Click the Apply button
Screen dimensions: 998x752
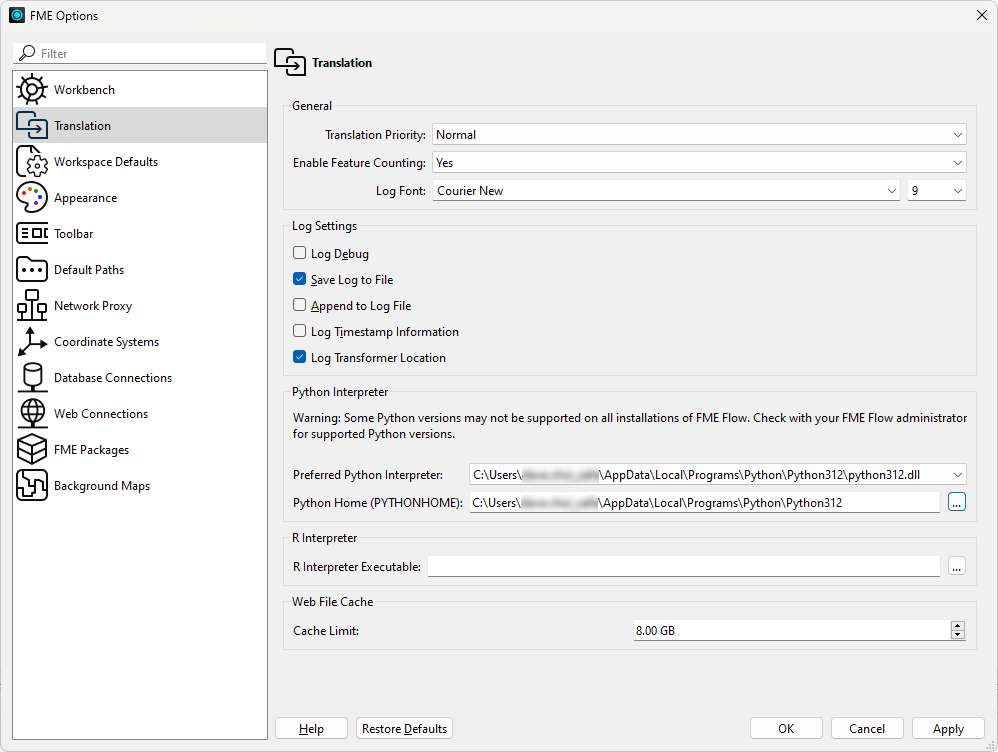coord(948,728)
